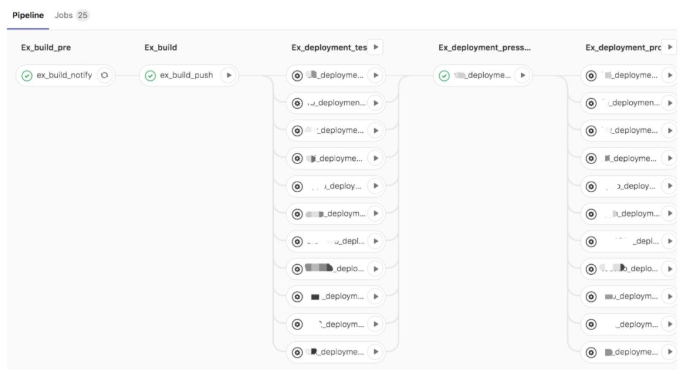The width and height of the screenshot is (683, 373).
Task: Run first job in Ex_deployment_pro column
Action: tap(669, 75)
